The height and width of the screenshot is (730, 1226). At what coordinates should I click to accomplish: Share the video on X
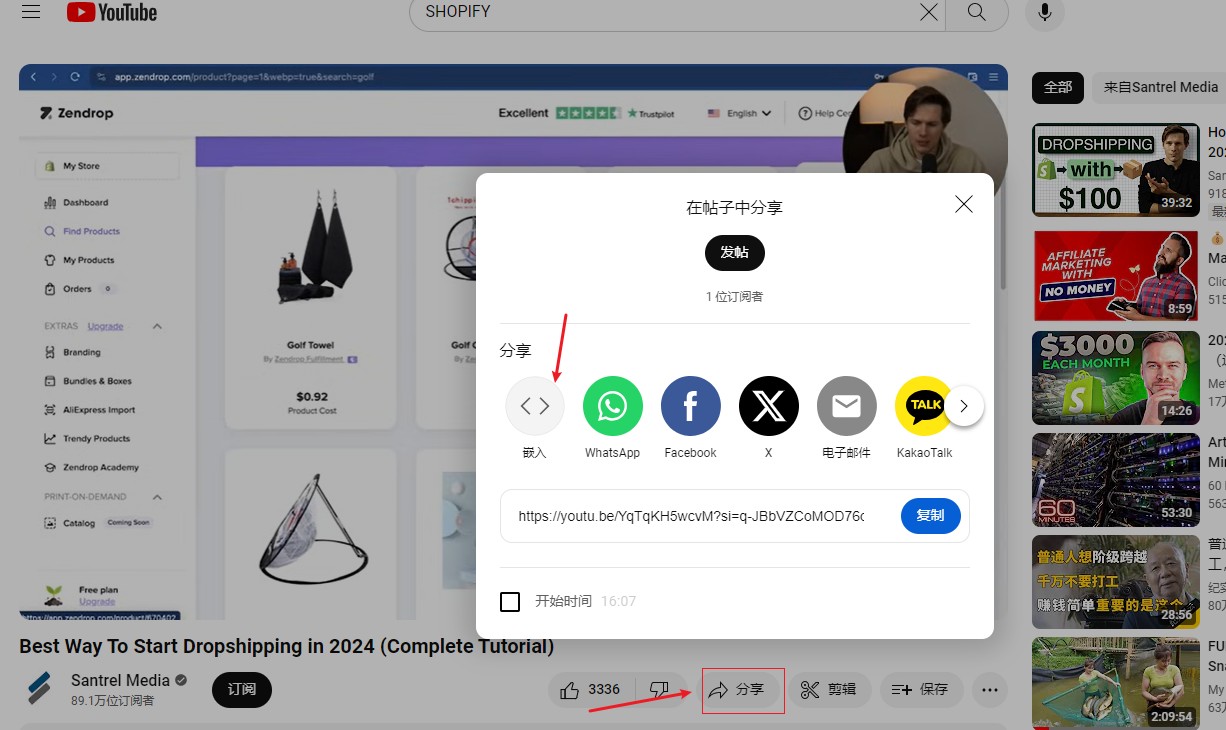pyautogui.click(x=768, y=406)
